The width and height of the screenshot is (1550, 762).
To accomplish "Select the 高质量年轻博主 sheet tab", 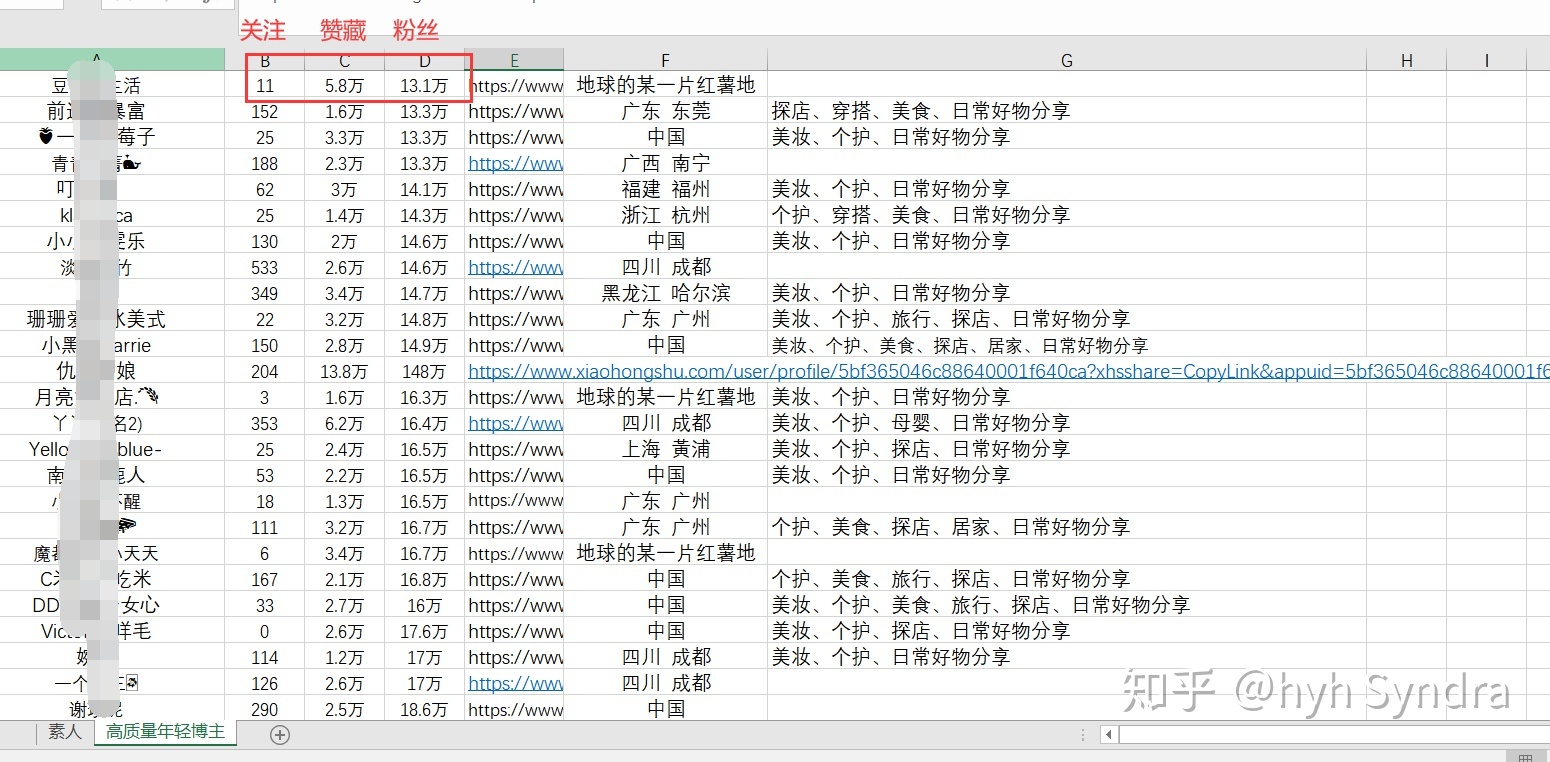I will 166,733.
